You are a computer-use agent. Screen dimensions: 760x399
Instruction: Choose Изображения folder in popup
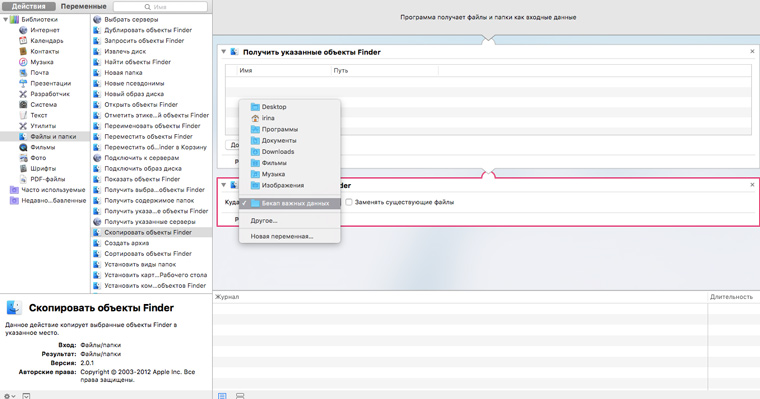coord(289,185)
